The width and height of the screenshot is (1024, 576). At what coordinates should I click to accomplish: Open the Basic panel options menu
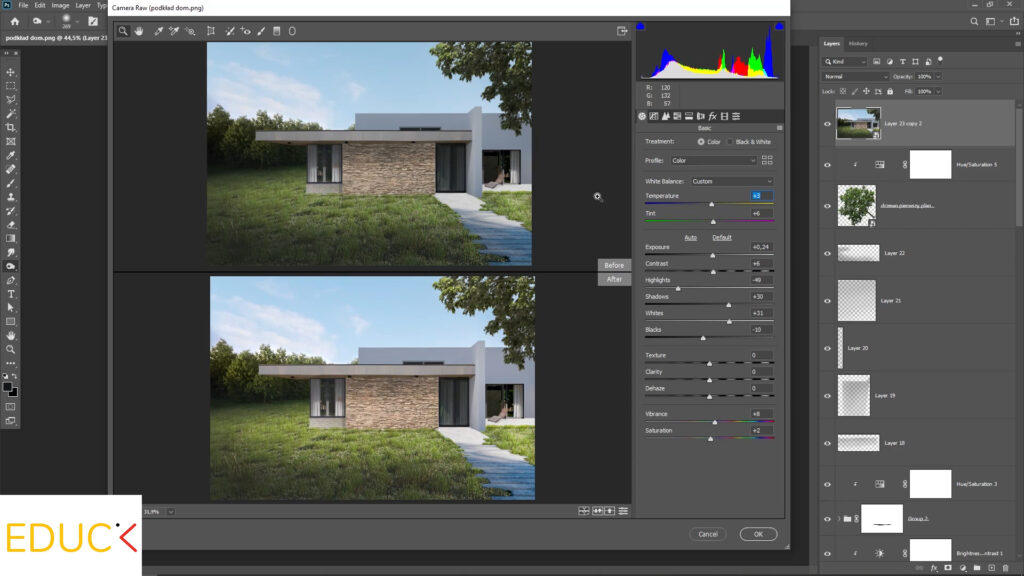click(779, 128)
